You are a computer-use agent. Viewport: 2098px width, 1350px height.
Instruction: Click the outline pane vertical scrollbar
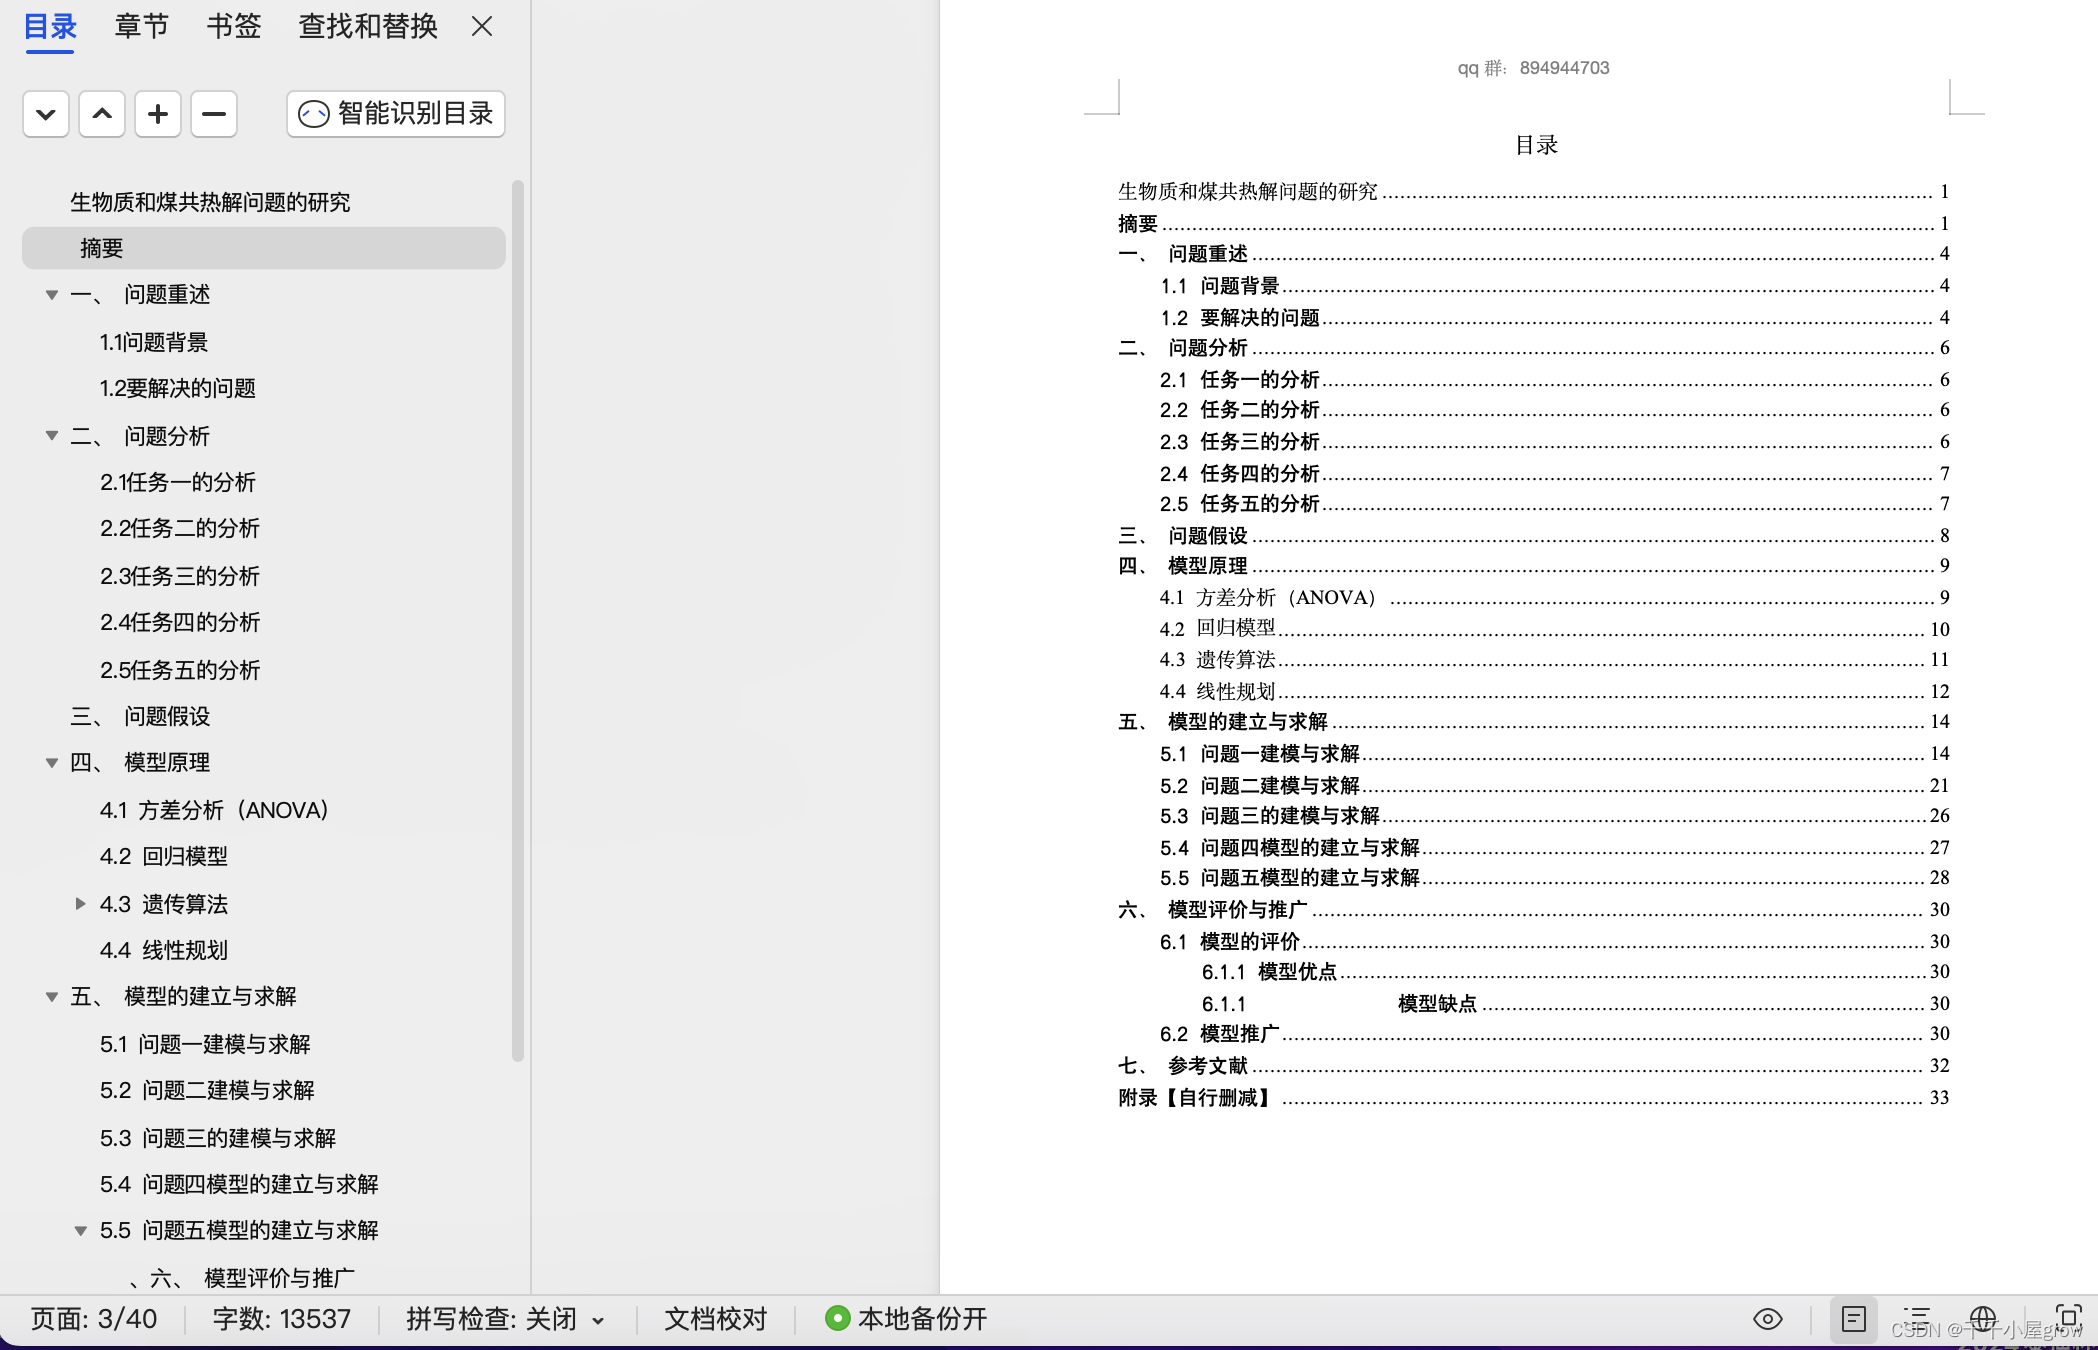[517, 620]
